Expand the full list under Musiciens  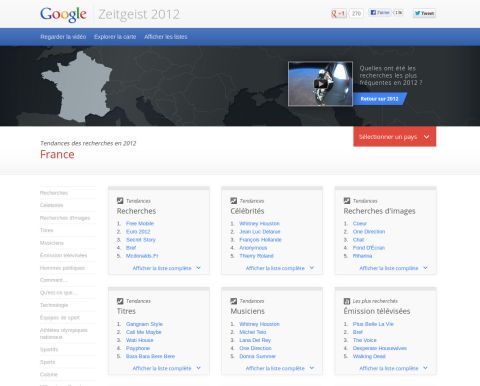click(280, 368)
